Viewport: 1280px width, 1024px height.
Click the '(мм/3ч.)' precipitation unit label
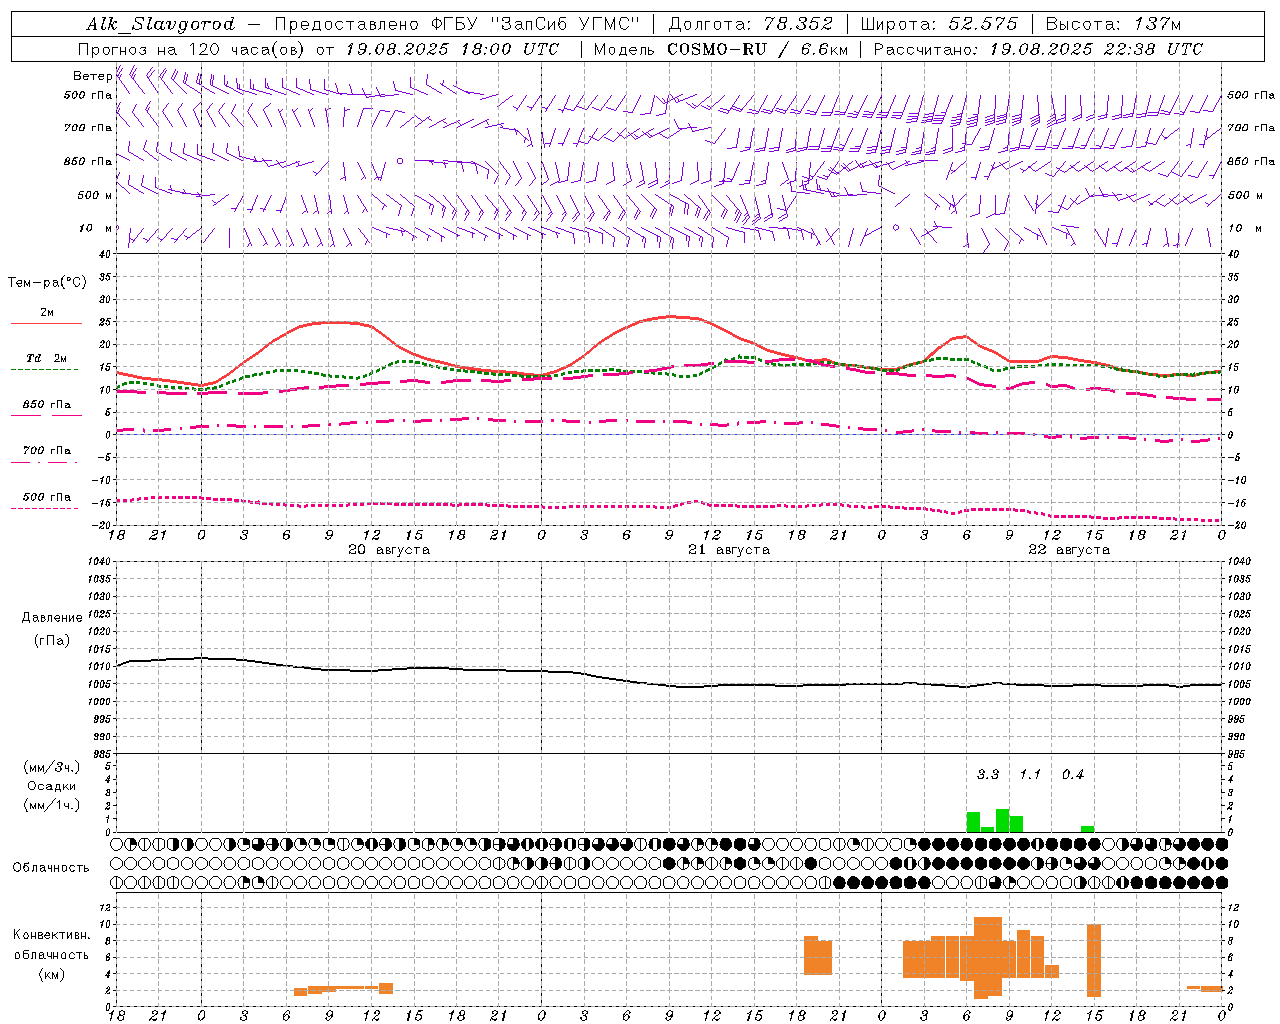click(51, 767)
